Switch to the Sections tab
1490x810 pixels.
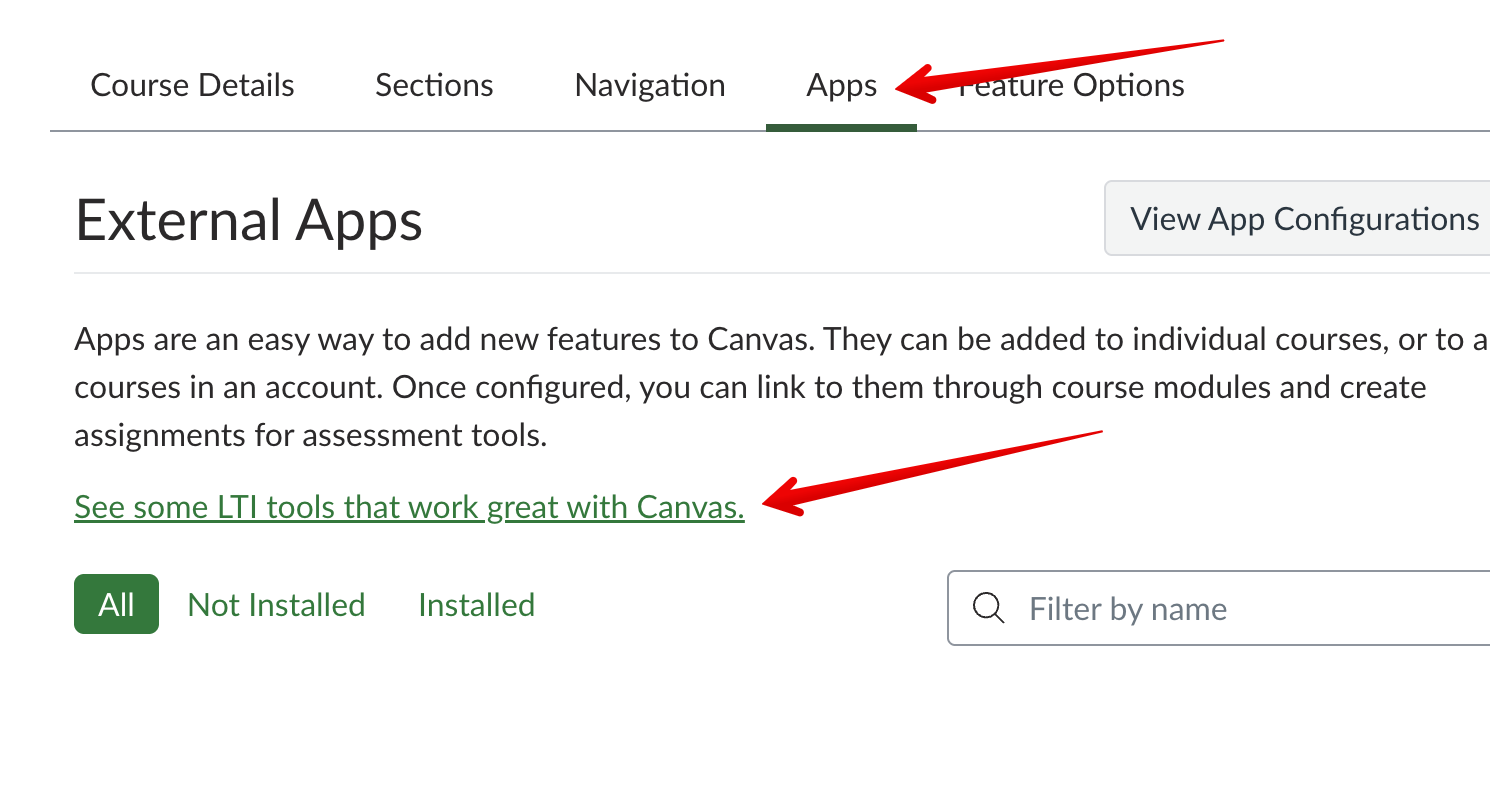pyautogui.click(x=434, y=85)
